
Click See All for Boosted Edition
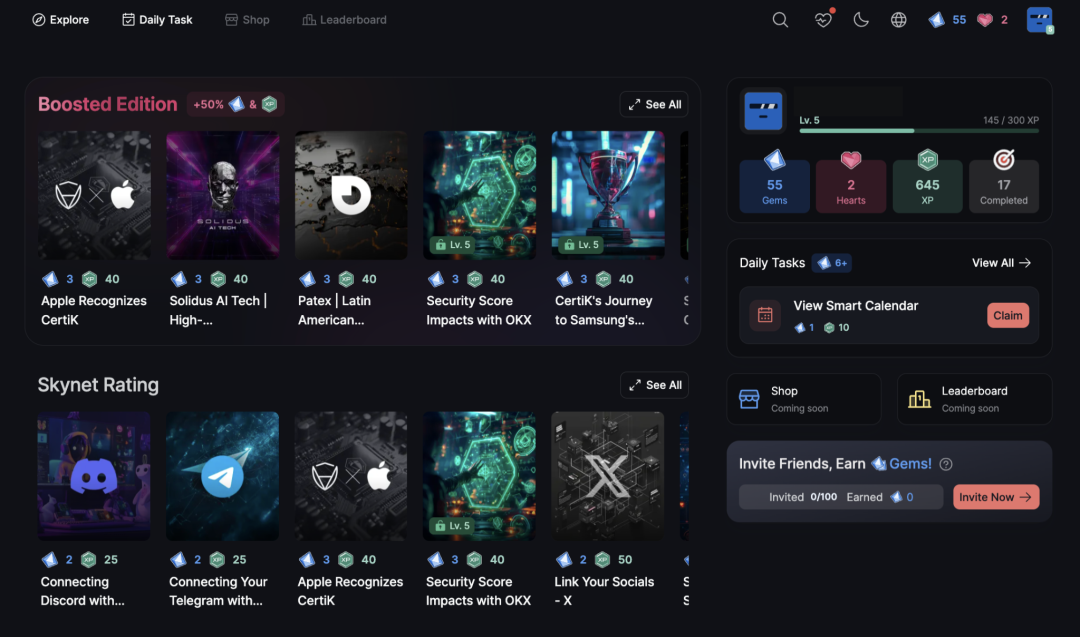pos(654,105)
